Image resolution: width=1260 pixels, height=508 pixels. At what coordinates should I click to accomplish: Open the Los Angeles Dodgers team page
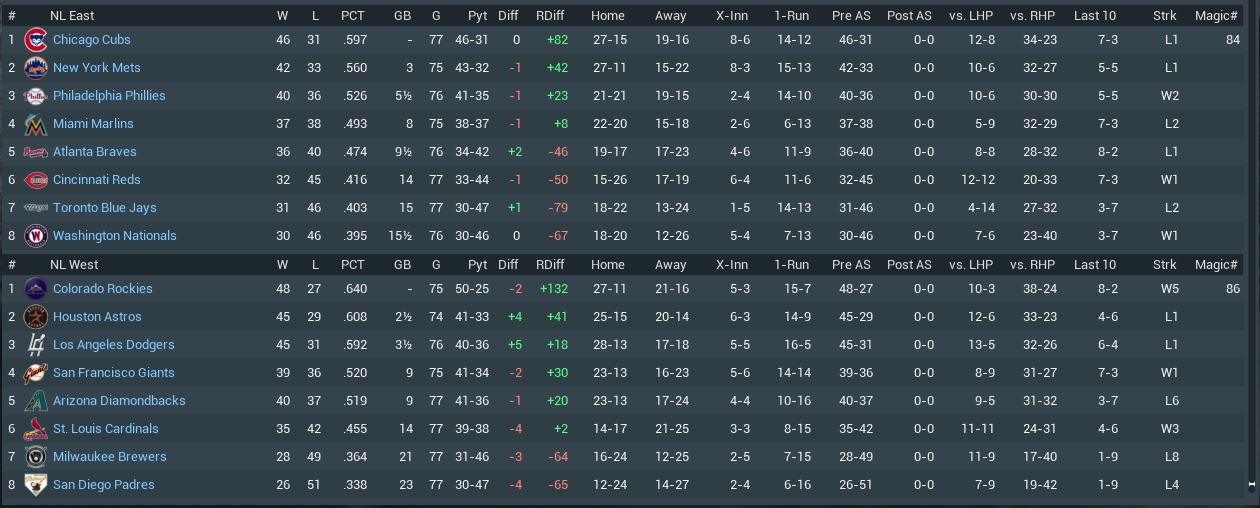pos(113,345)
